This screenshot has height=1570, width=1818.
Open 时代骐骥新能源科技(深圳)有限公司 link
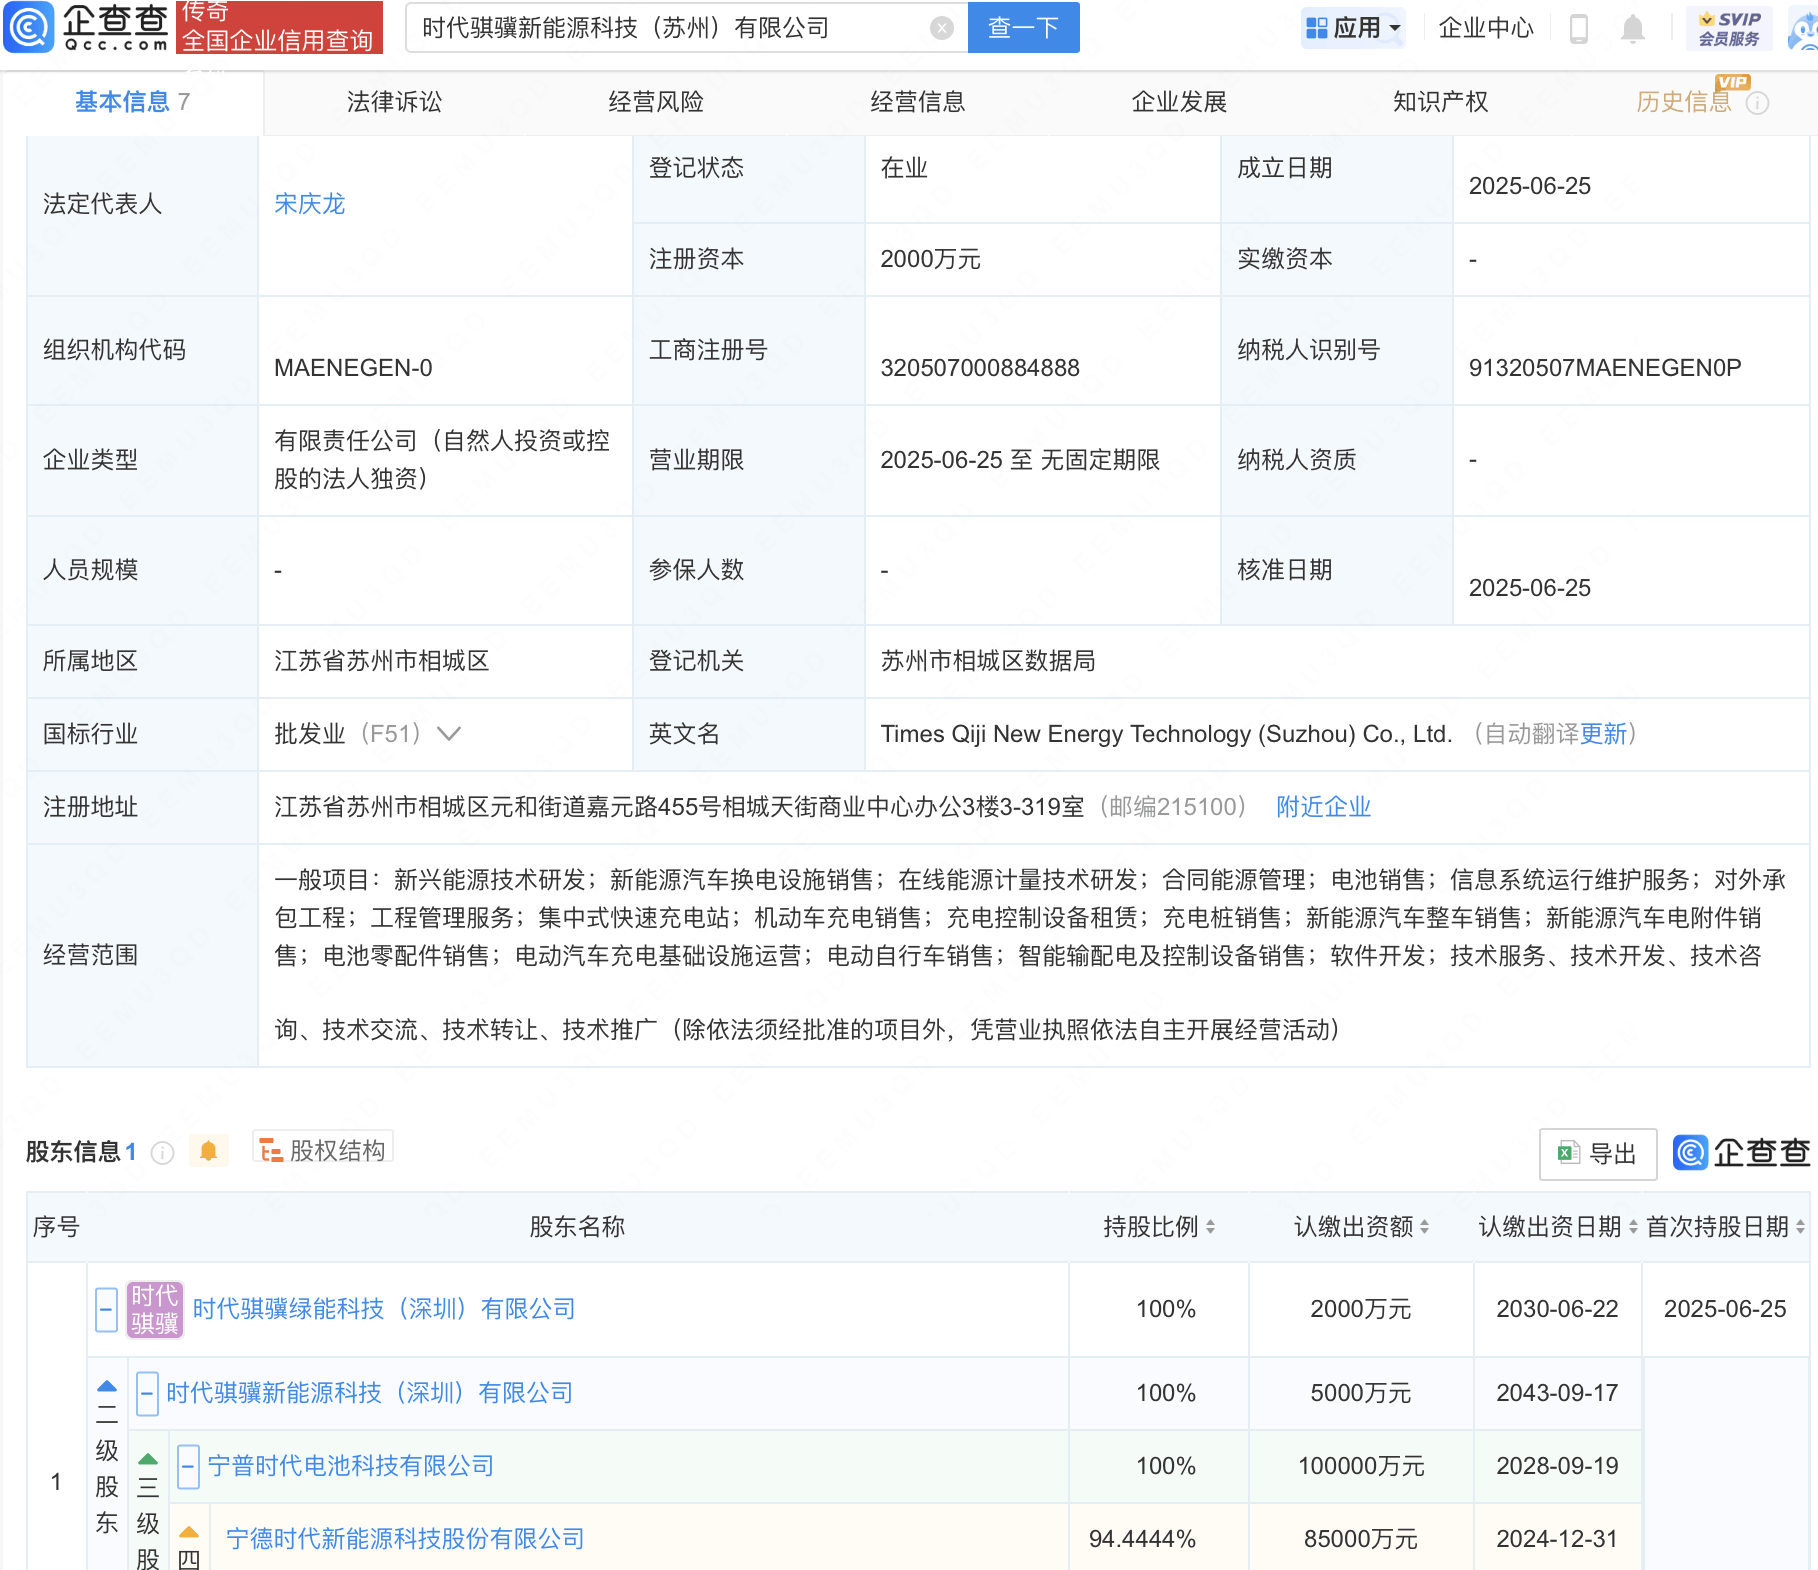(x=369, y=1393)
